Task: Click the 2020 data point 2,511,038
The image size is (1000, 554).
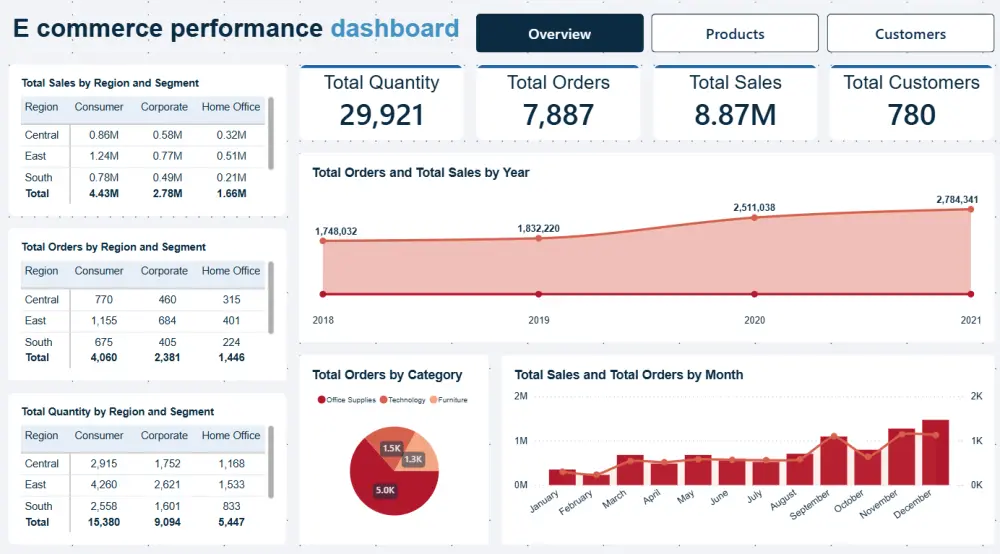Action: click(x=754, y=217)
